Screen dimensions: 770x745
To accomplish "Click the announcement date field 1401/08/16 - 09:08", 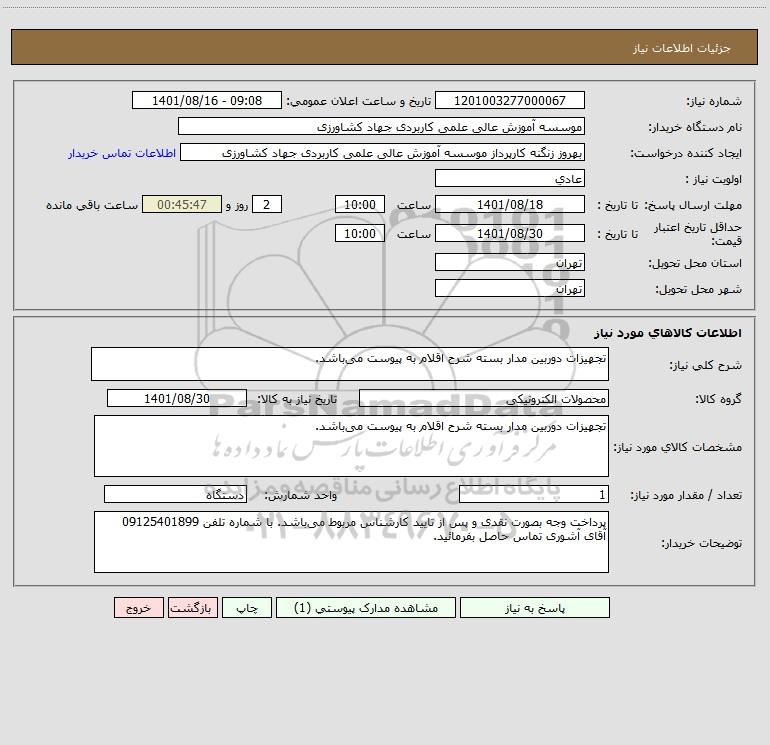I will click(207, 100).
